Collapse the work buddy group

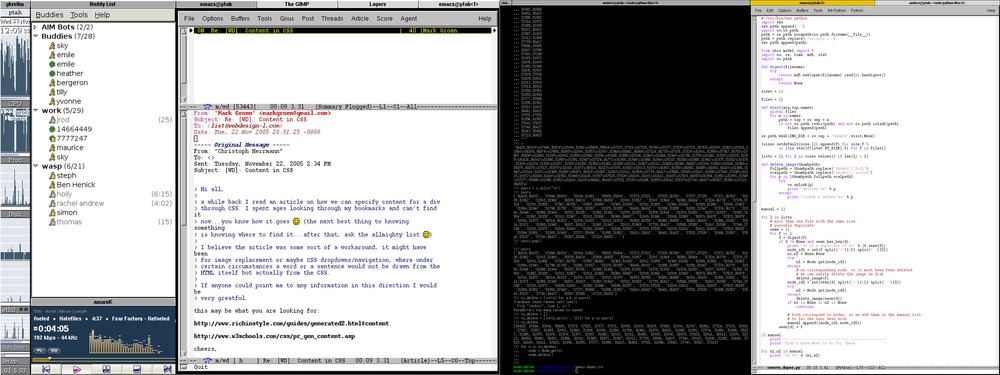pos(36,111)
